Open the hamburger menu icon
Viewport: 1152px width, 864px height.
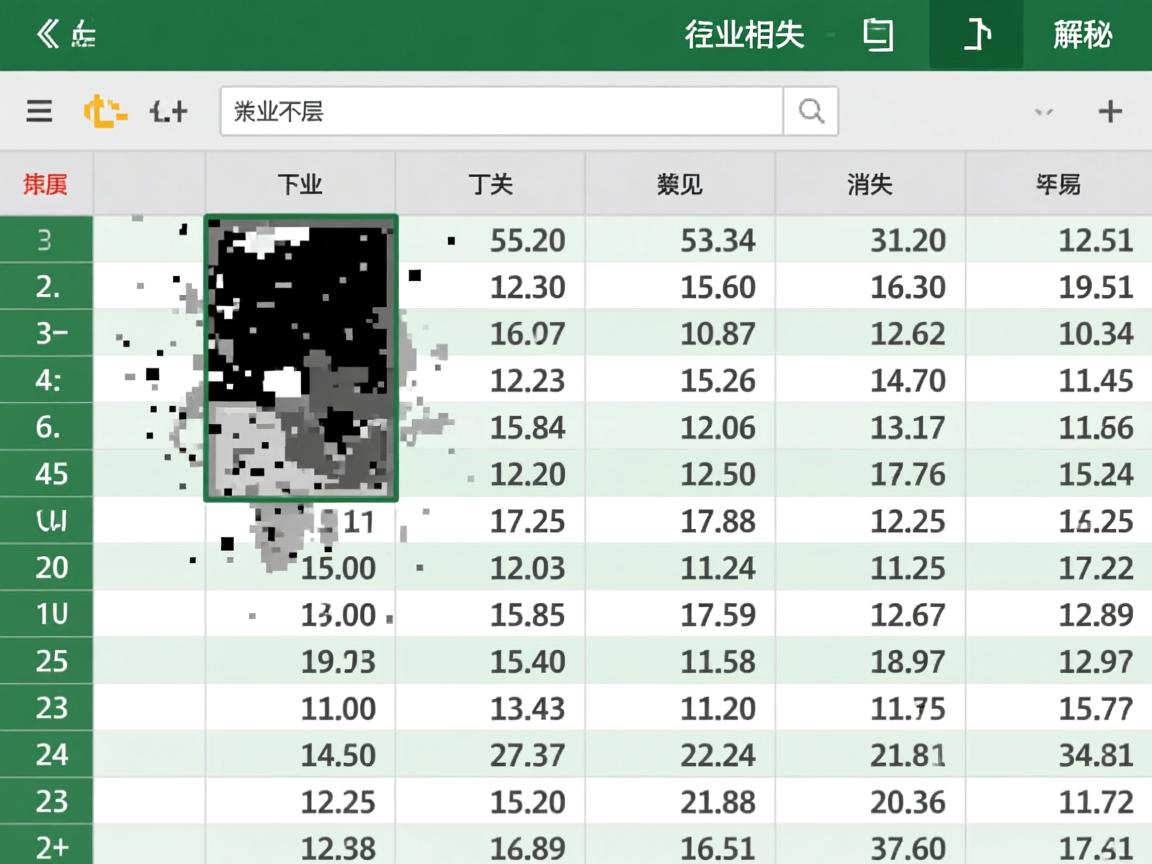39,111
